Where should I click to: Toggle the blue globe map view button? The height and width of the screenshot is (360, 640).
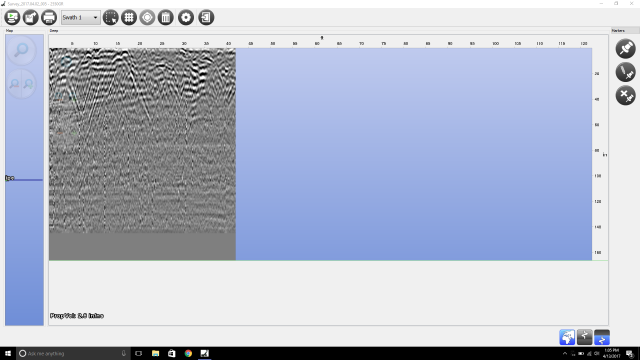[567, 337]
